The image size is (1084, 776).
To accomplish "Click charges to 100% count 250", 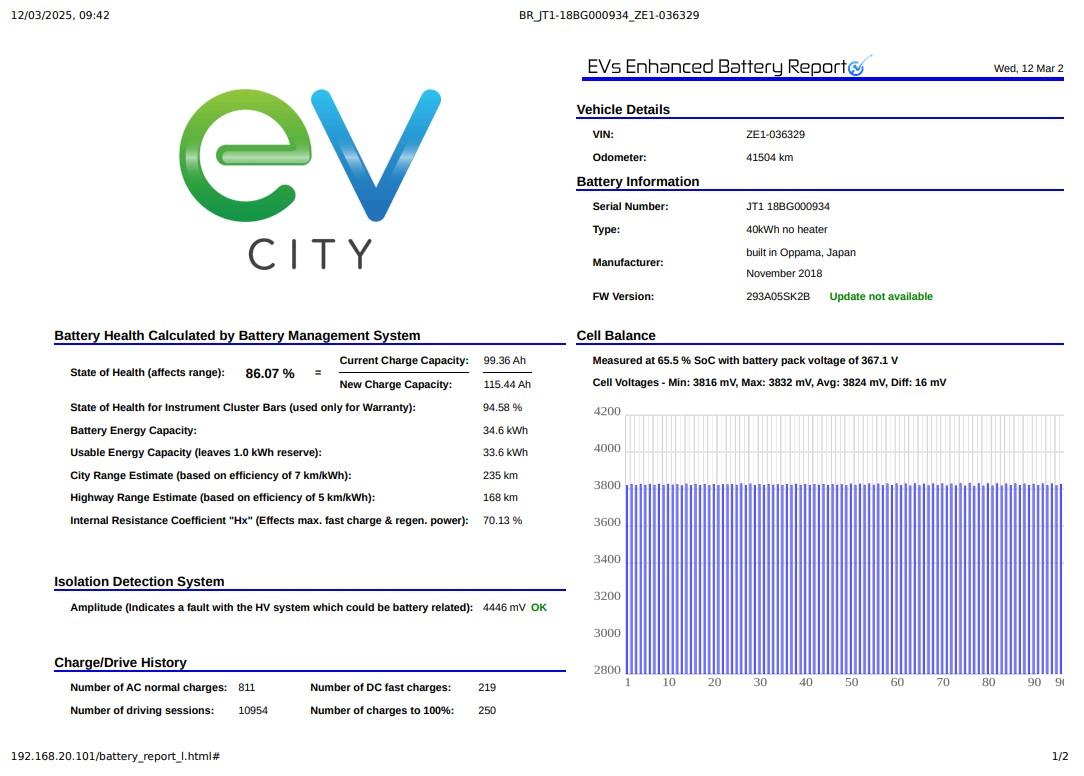I will pyautogui.click(x=487, y=710).
